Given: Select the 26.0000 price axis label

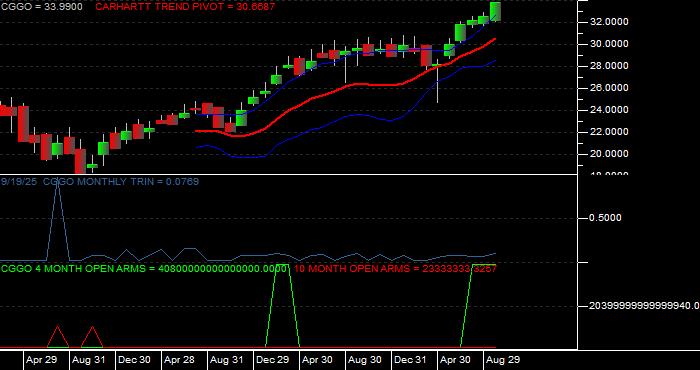Looking at the screenshot, I should (609, 88).
